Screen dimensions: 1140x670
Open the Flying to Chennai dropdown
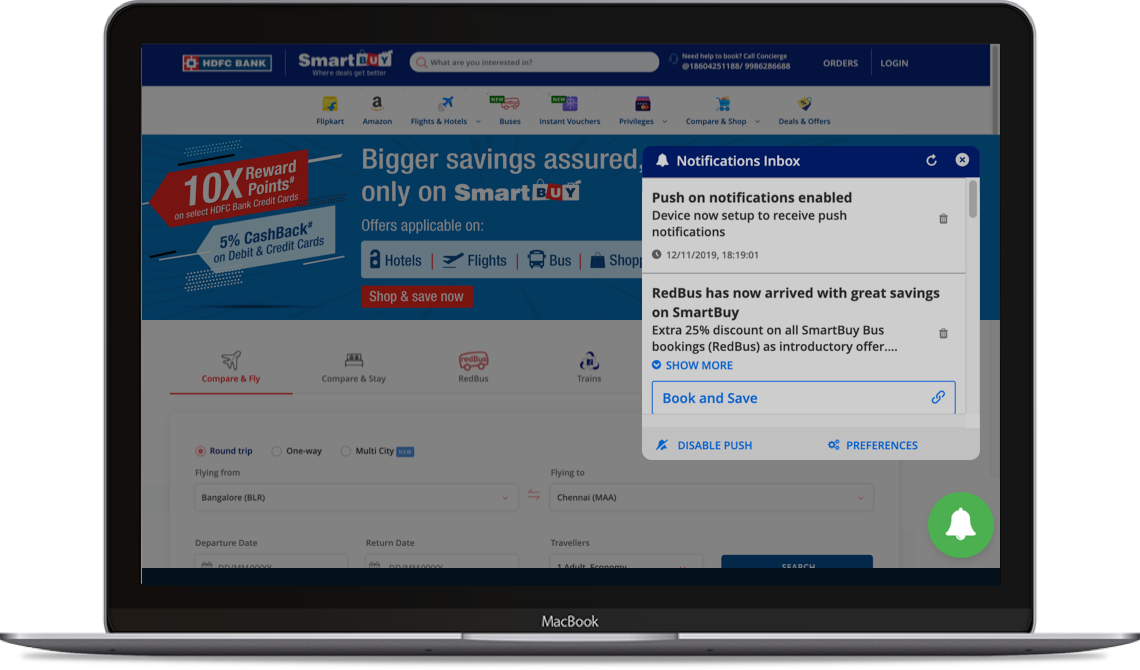coord(711,498)
